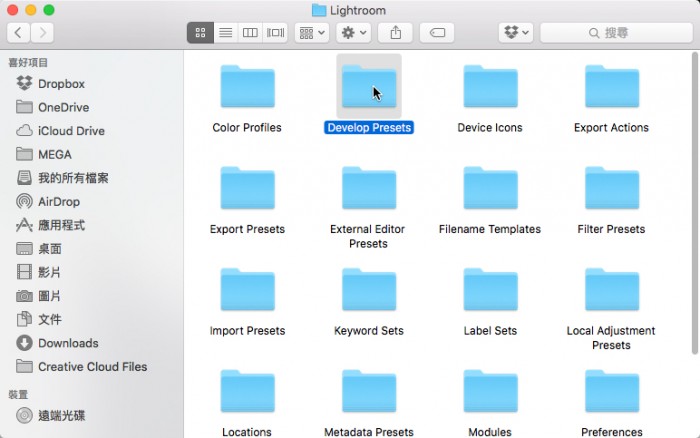Select the Color Profiles folder icon
Screen dimensions: 700x438
pyautogui.click(x=247, y=88)
